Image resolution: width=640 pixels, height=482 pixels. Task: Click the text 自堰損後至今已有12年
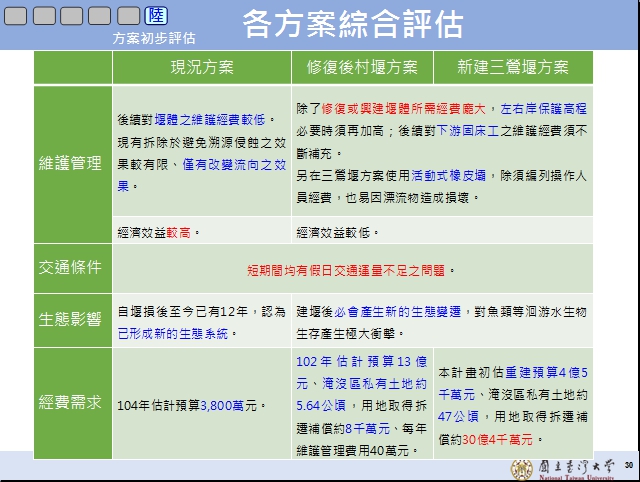(183, 312)
